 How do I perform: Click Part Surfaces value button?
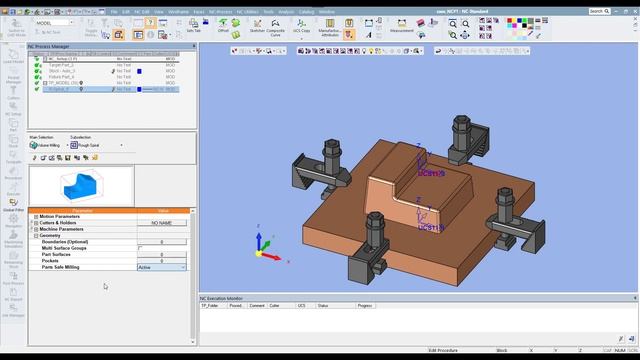pos(162,254)
